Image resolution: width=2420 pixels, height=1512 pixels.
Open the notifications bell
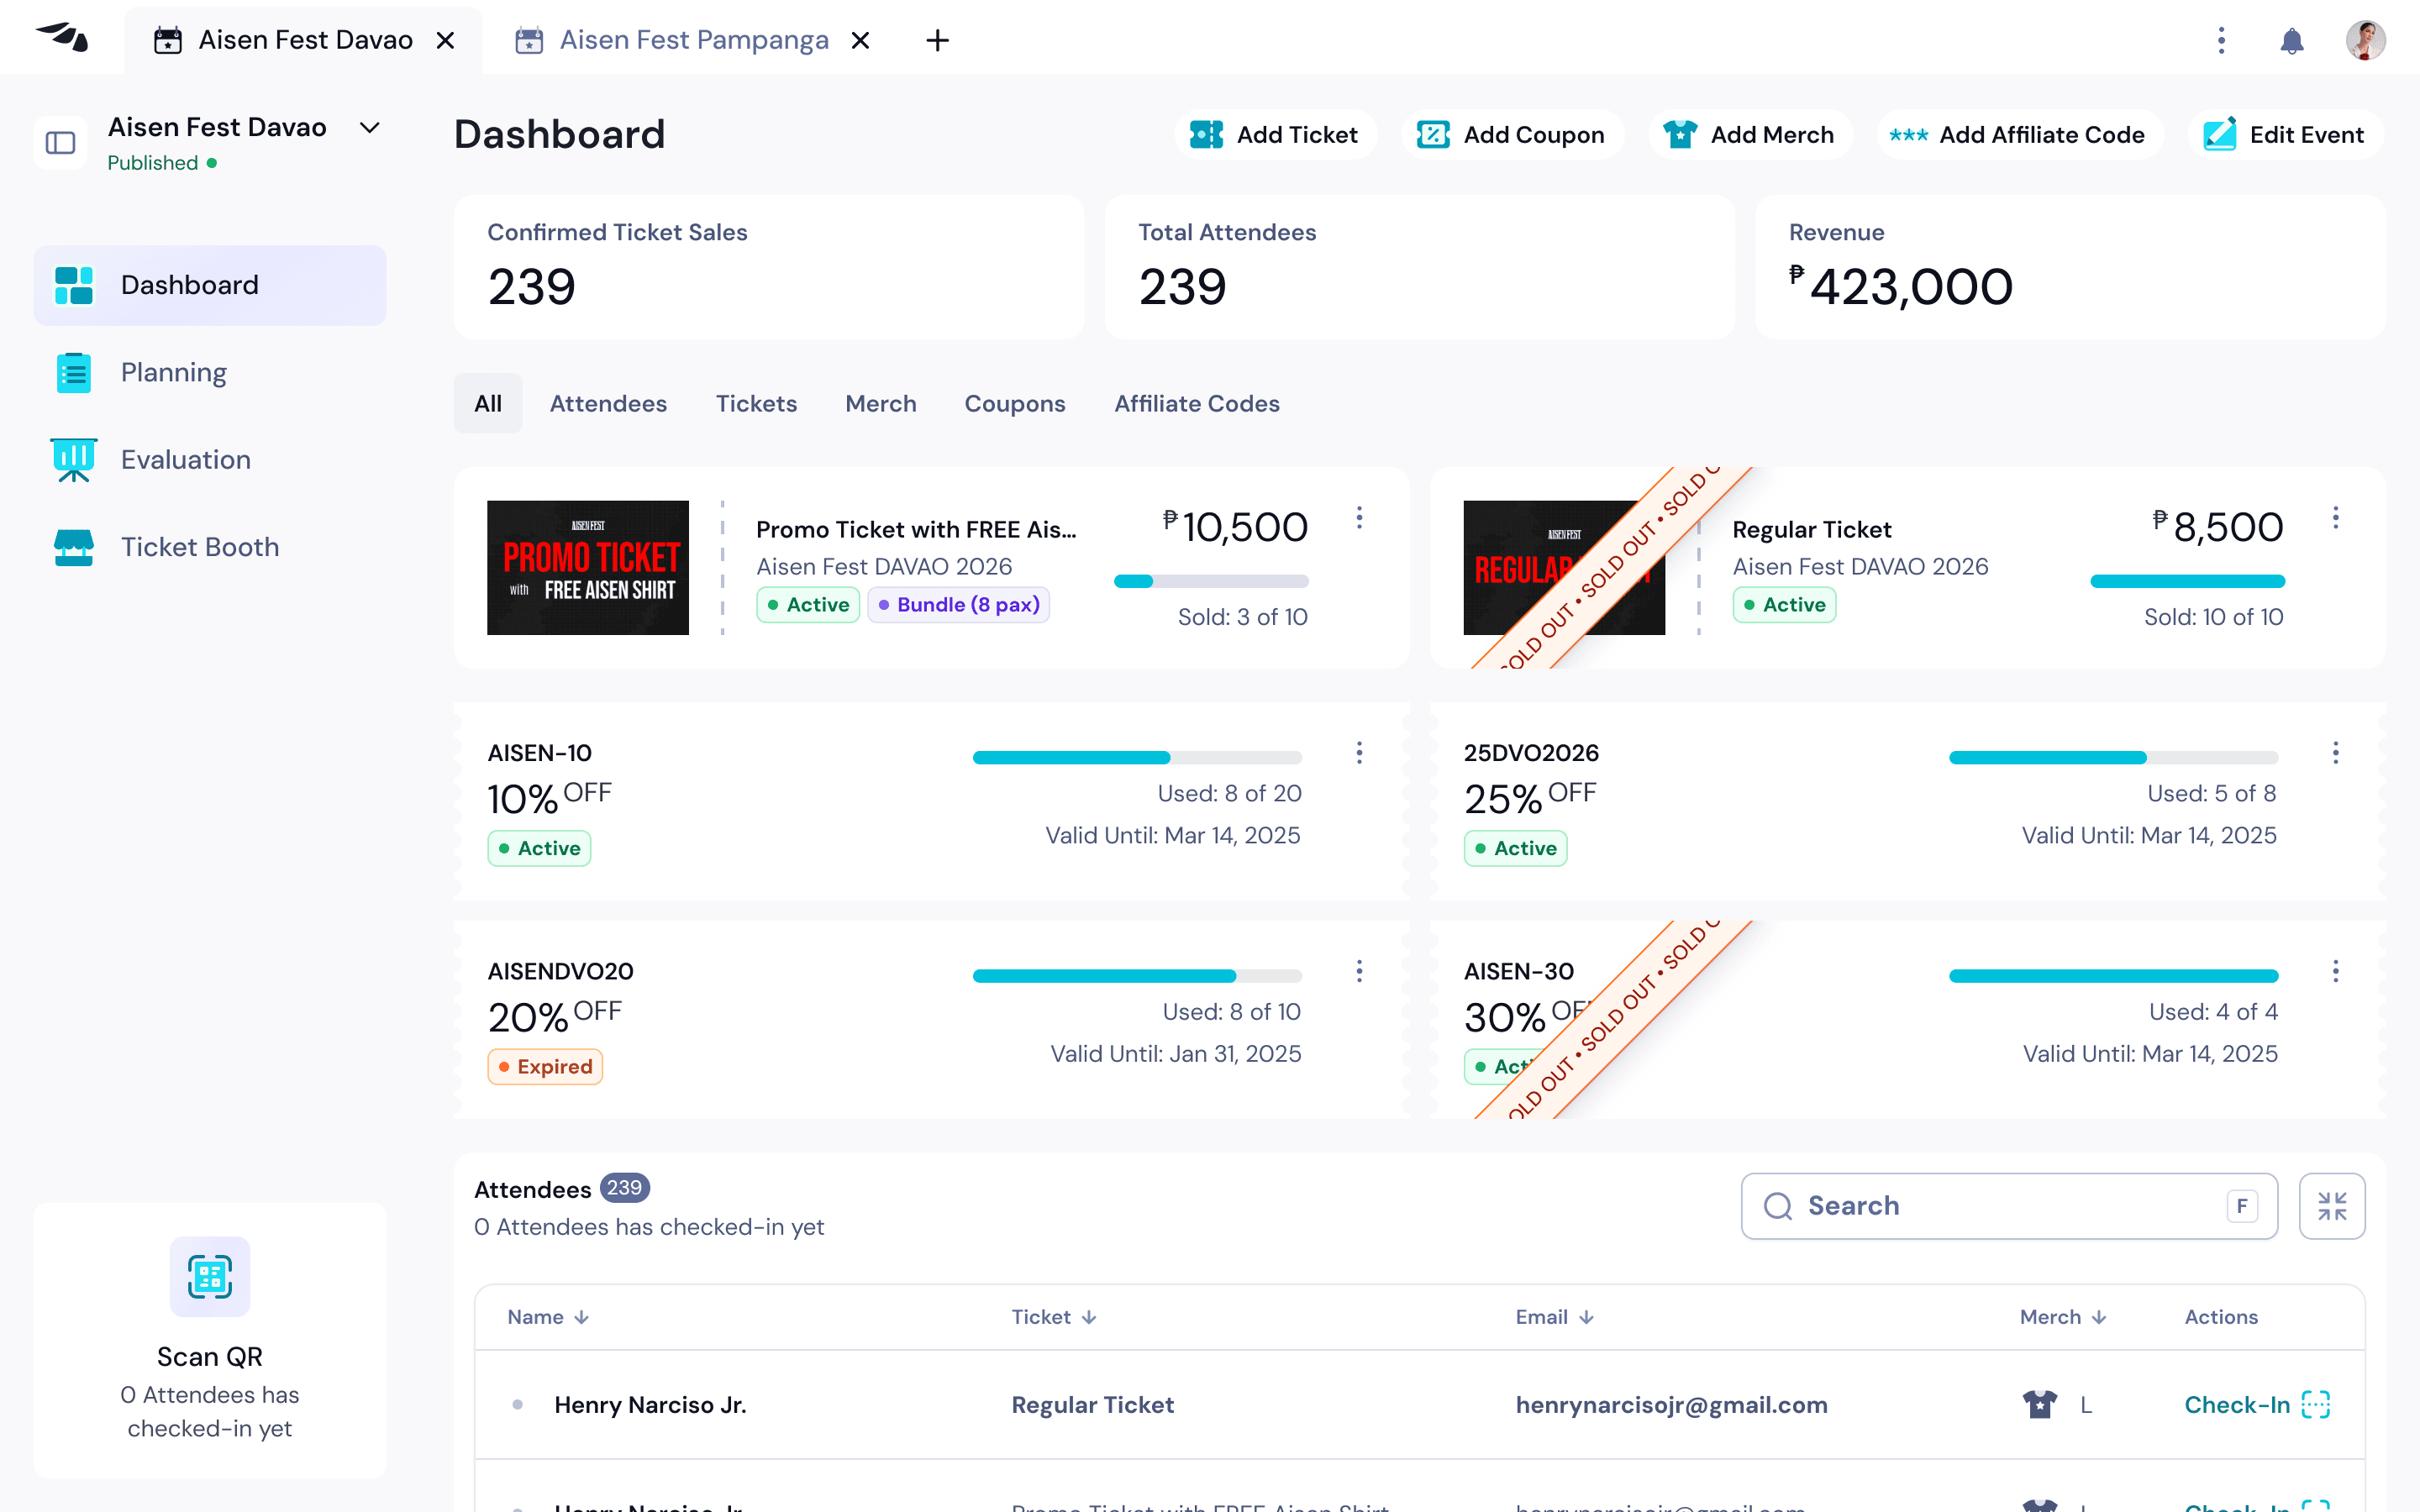pyautogui.click(x=2293, y=40)
